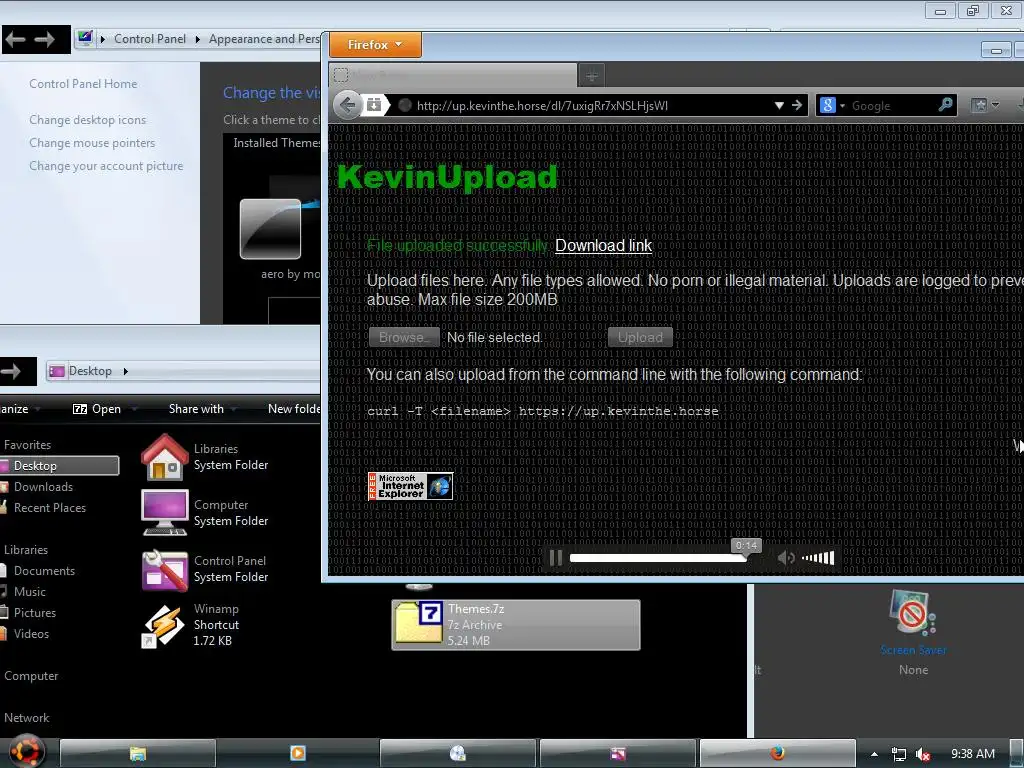Select Computer in the navigation pane
The image size is (1024, 768).
[x=31, y=676]
